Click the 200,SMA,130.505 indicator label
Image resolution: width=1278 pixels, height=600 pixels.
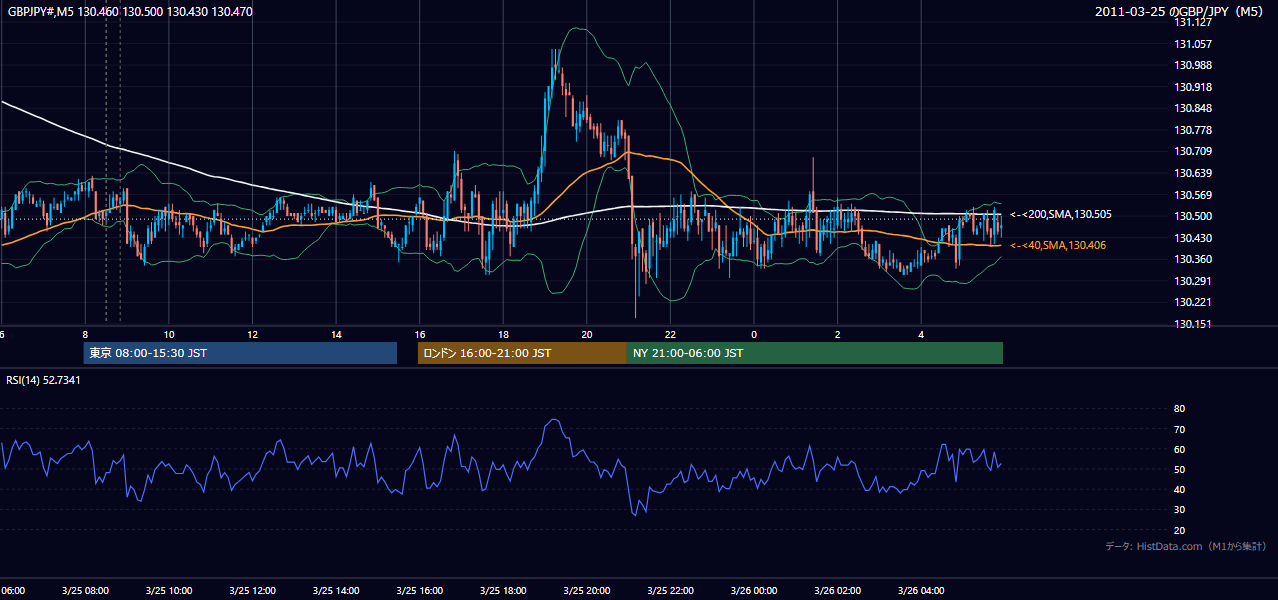[1061, 214]
